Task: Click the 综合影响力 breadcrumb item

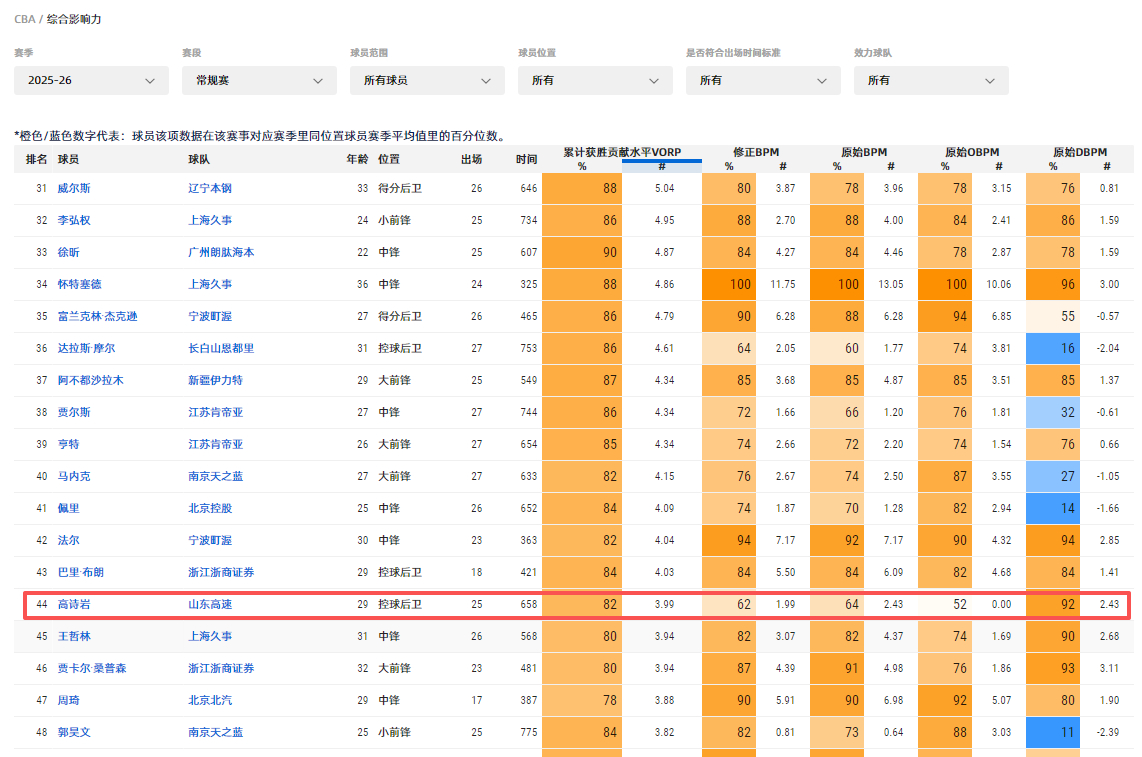Action: (x=74, y=19)
